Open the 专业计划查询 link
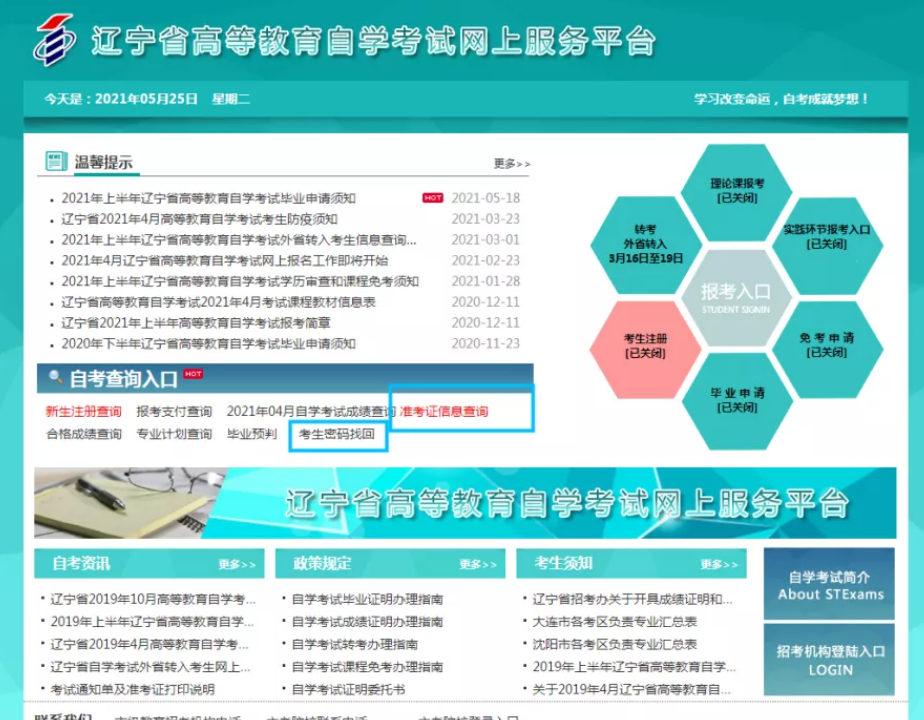The image size is (924, 720). click(174, 434)
